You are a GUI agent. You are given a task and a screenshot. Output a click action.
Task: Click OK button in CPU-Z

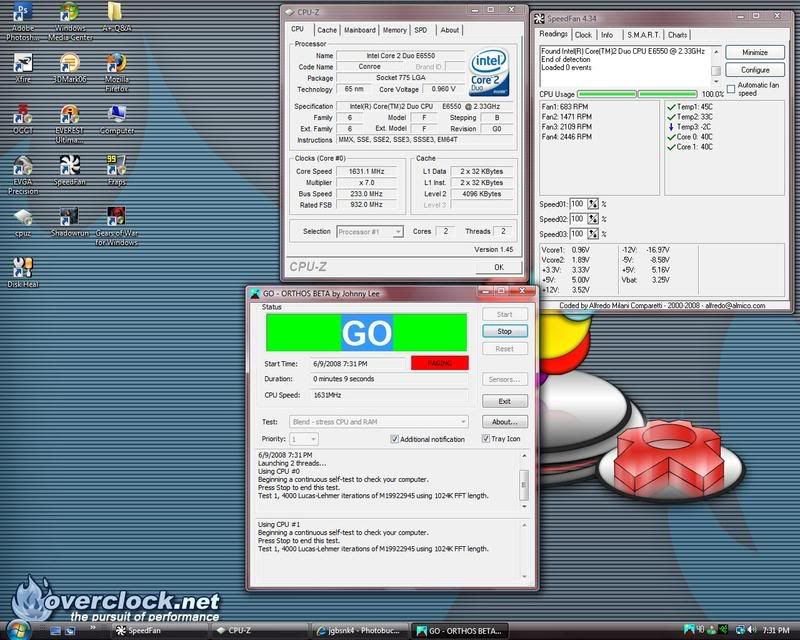pos(498,267)
